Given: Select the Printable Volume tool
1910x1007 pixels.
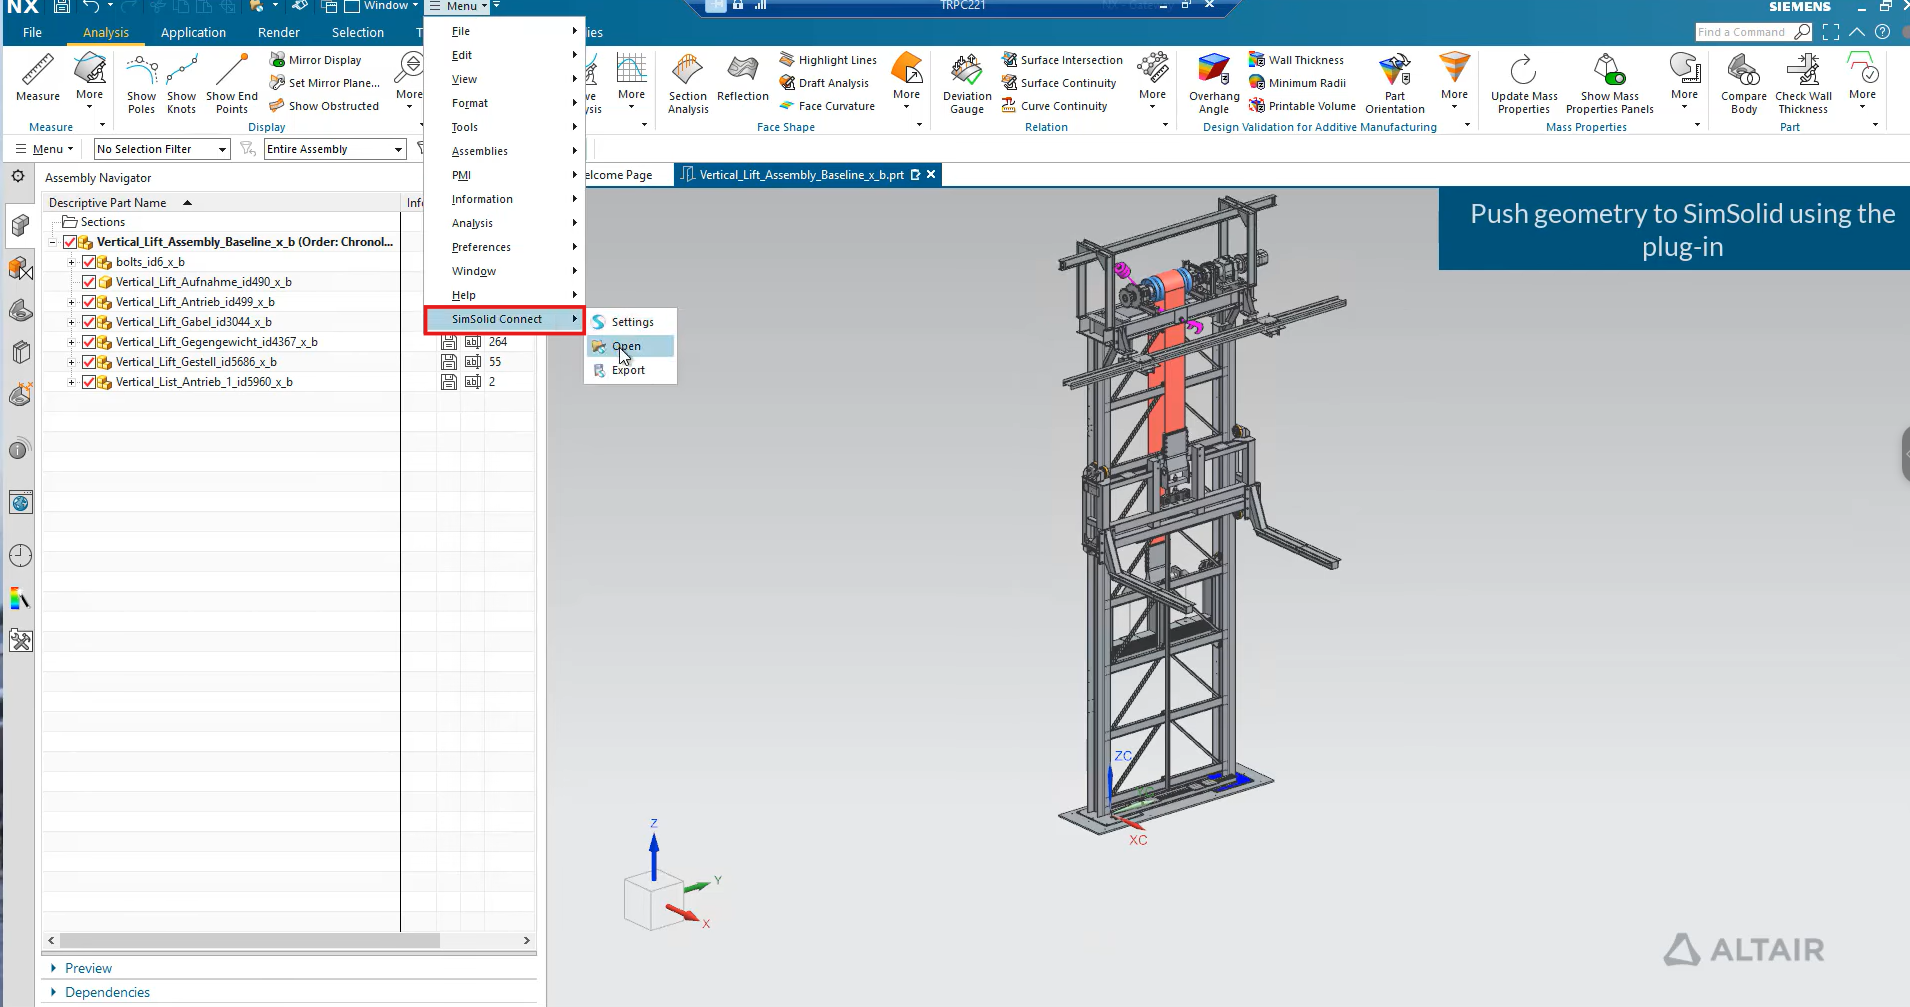Looking at the screenshot, I should pyautogui.click(x=1302, y=106).
